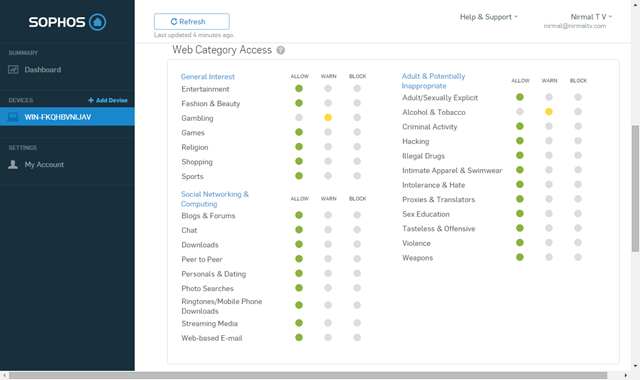Click the vertical scrollbar thumb
The image size is (640, 380).
point(636,189)
